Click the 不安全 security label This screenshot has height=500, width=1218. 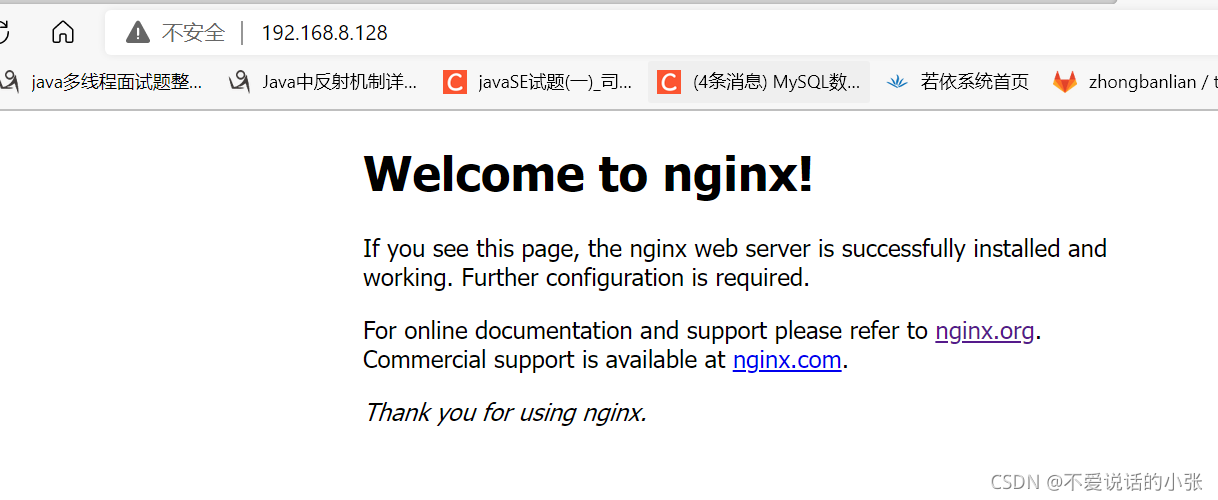194,33
